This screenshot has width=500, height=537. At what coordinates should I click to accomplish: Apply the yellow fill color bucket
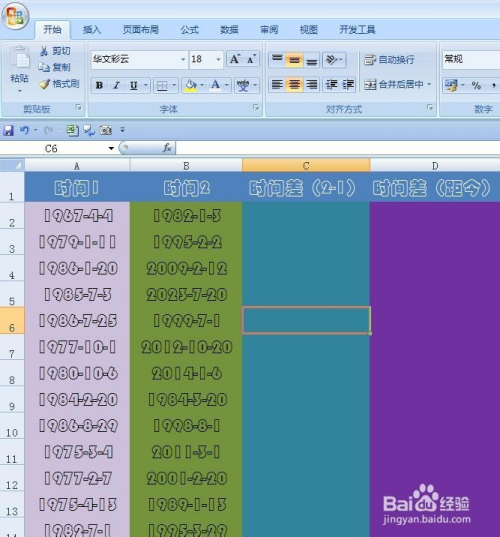click(190, 85)
